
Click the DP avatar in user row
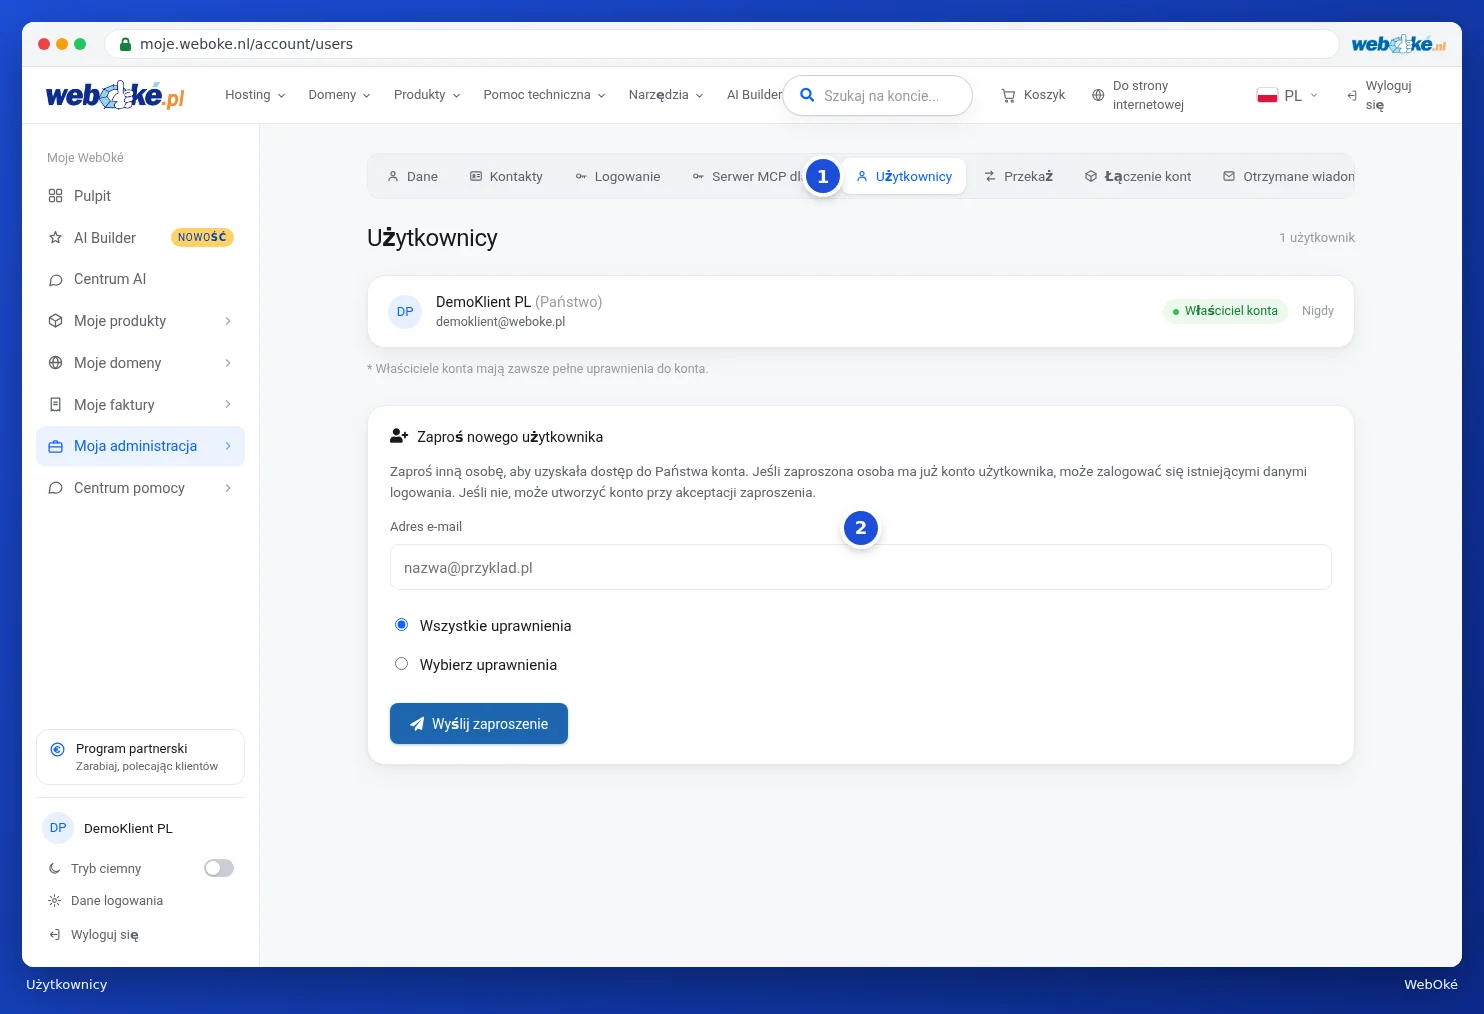(405, 312)
